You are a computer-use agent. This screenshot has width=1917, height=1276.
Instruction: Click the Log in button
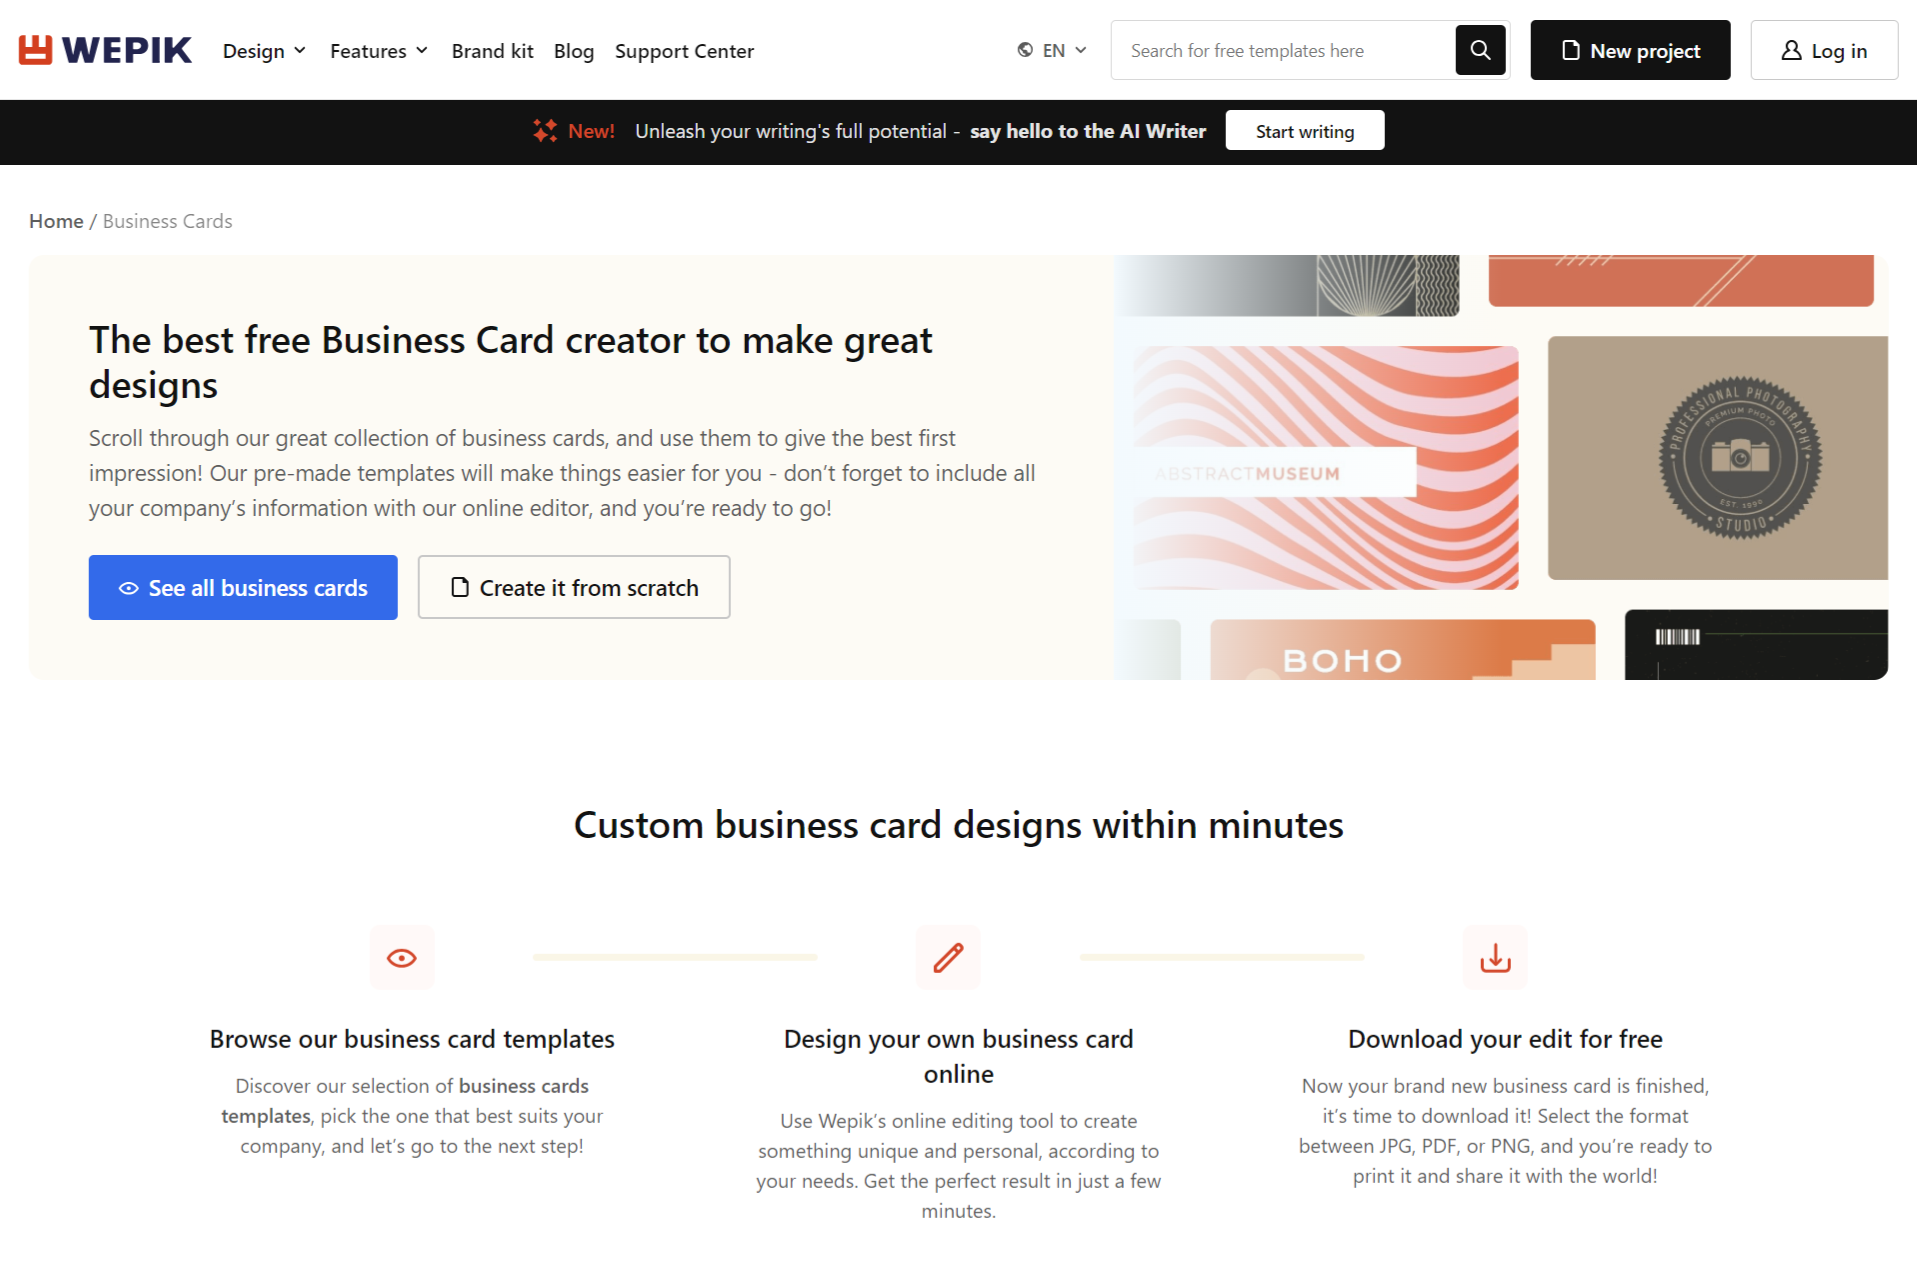point(1824,50)
